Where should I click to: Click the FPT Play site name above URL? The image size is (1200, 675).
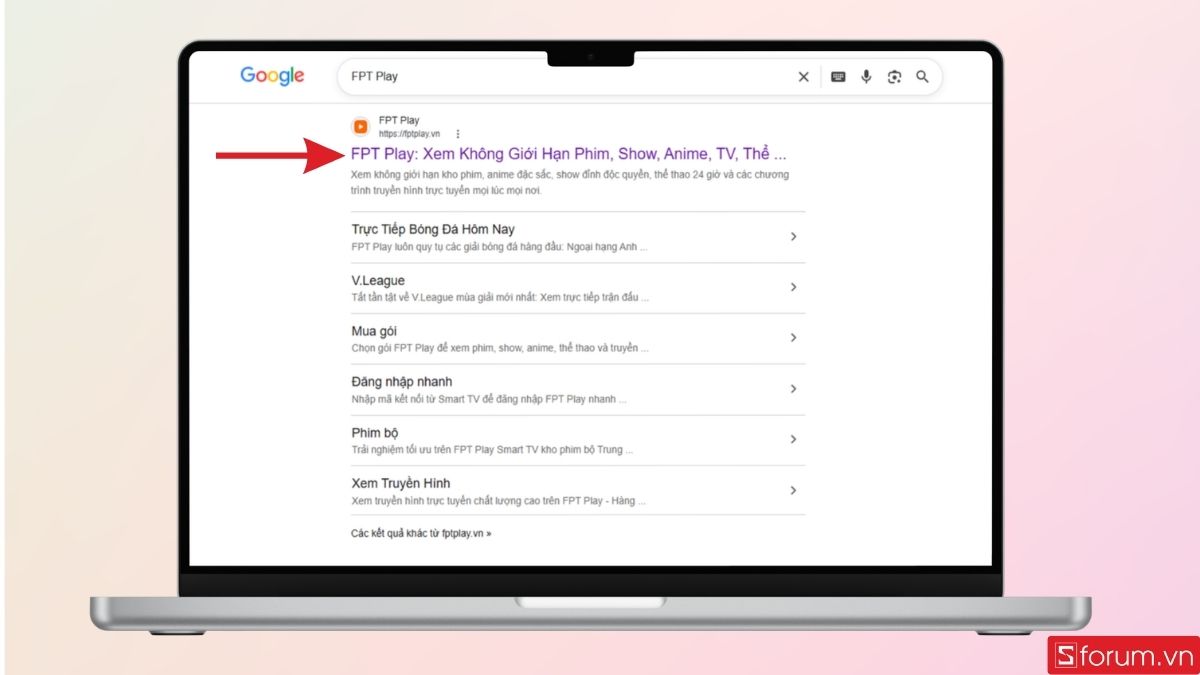(x=399, y=121)
